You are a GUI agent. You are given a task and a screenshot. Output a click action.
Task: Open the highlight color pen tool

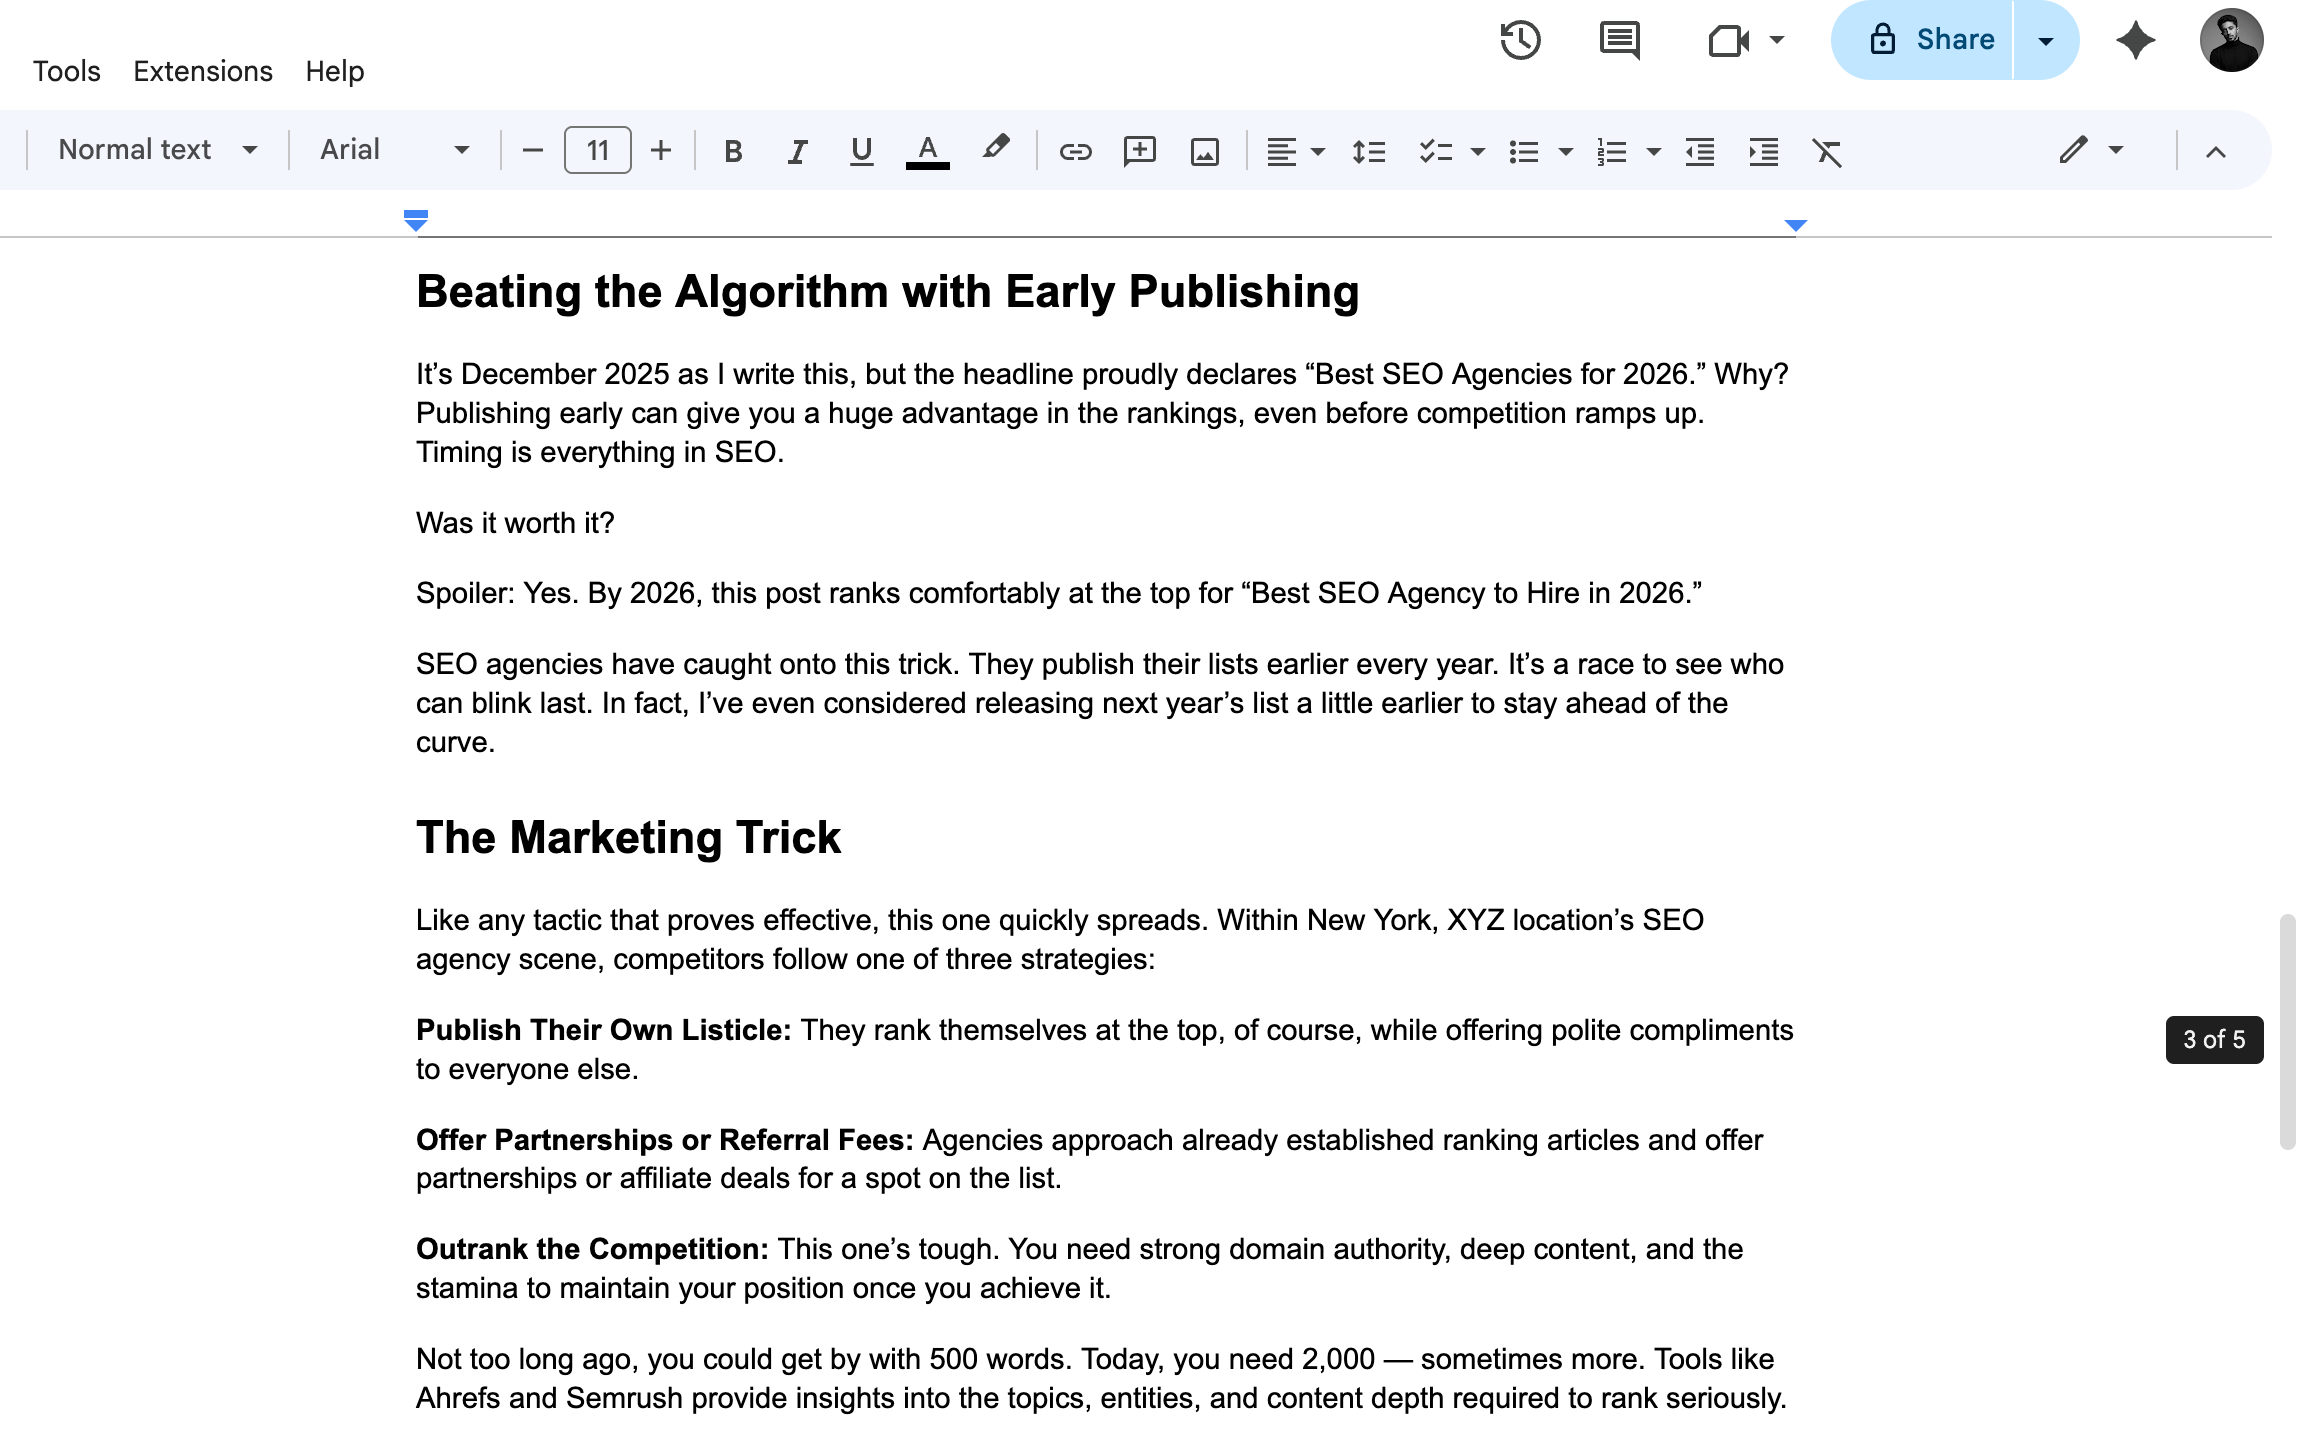pyautogui.click(x=994, y=149)
